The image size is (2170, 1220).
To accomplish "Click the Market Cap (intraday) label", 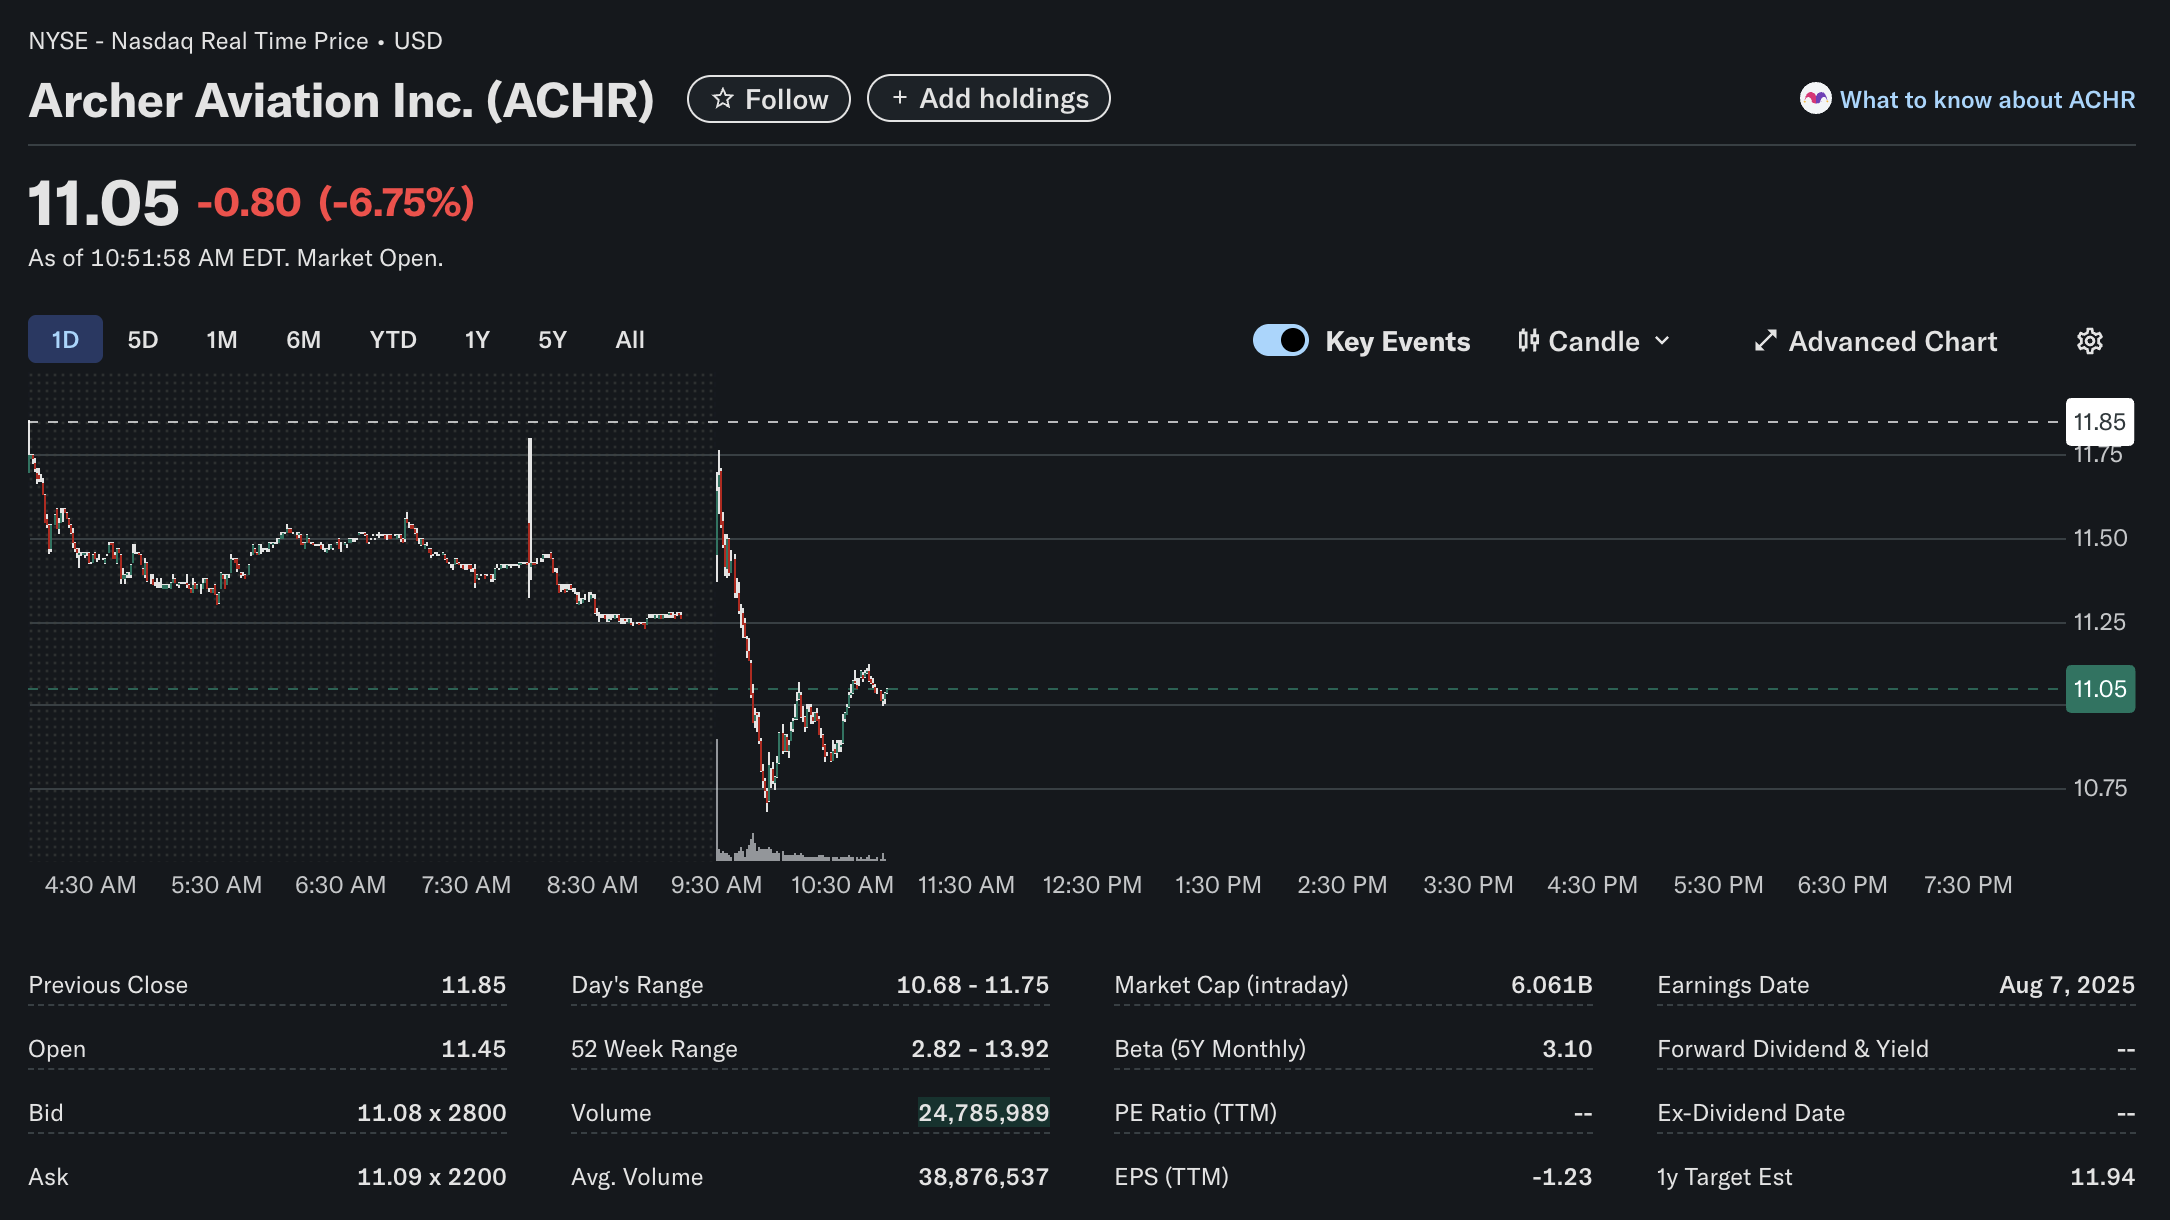I will (x=1231, y=985).
